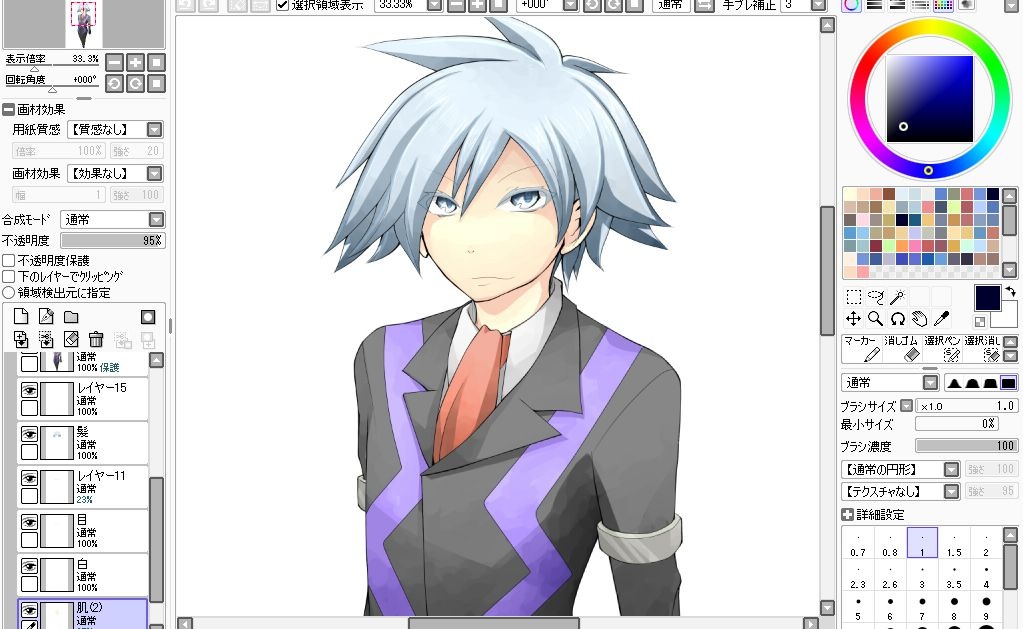The height and width of the screenshot is (629, 1023).
Task: Click the 最小サイズ minimum size field
Action: pos(956,424)
